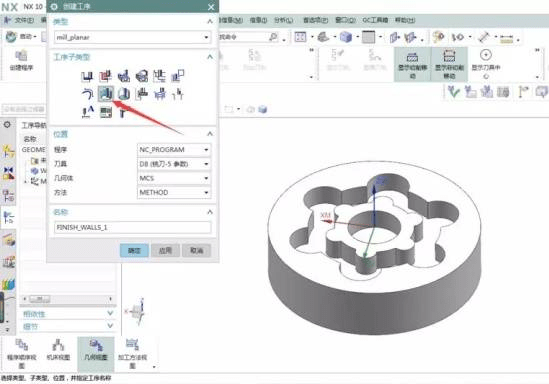Click the FINISH_WALLS_1 name input field

(132, 228)
